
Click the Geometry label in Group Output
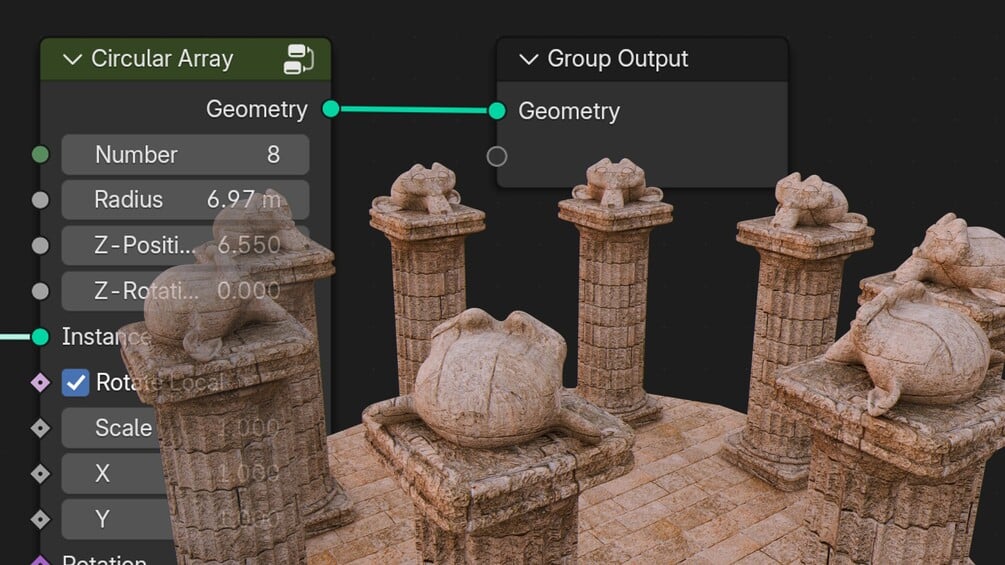click(x=569, y=111)
